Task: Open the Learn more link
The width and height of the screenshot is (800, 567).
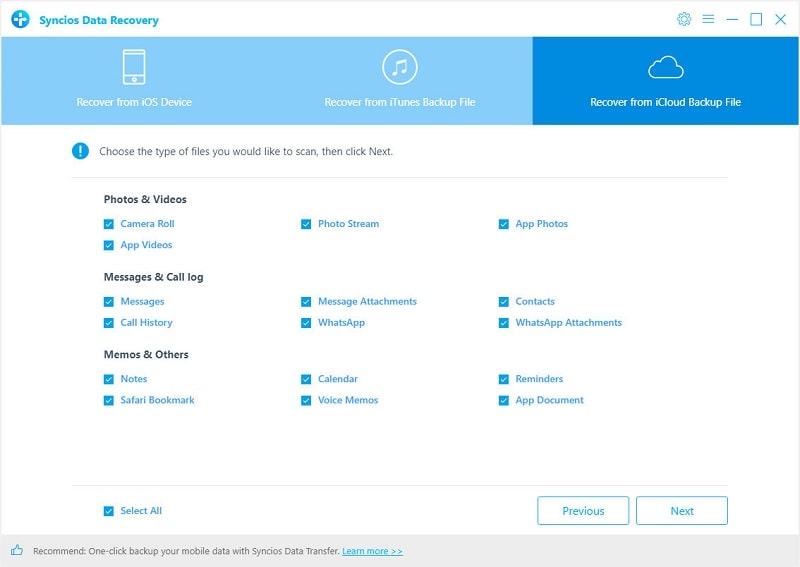Action: click(372, 551)
